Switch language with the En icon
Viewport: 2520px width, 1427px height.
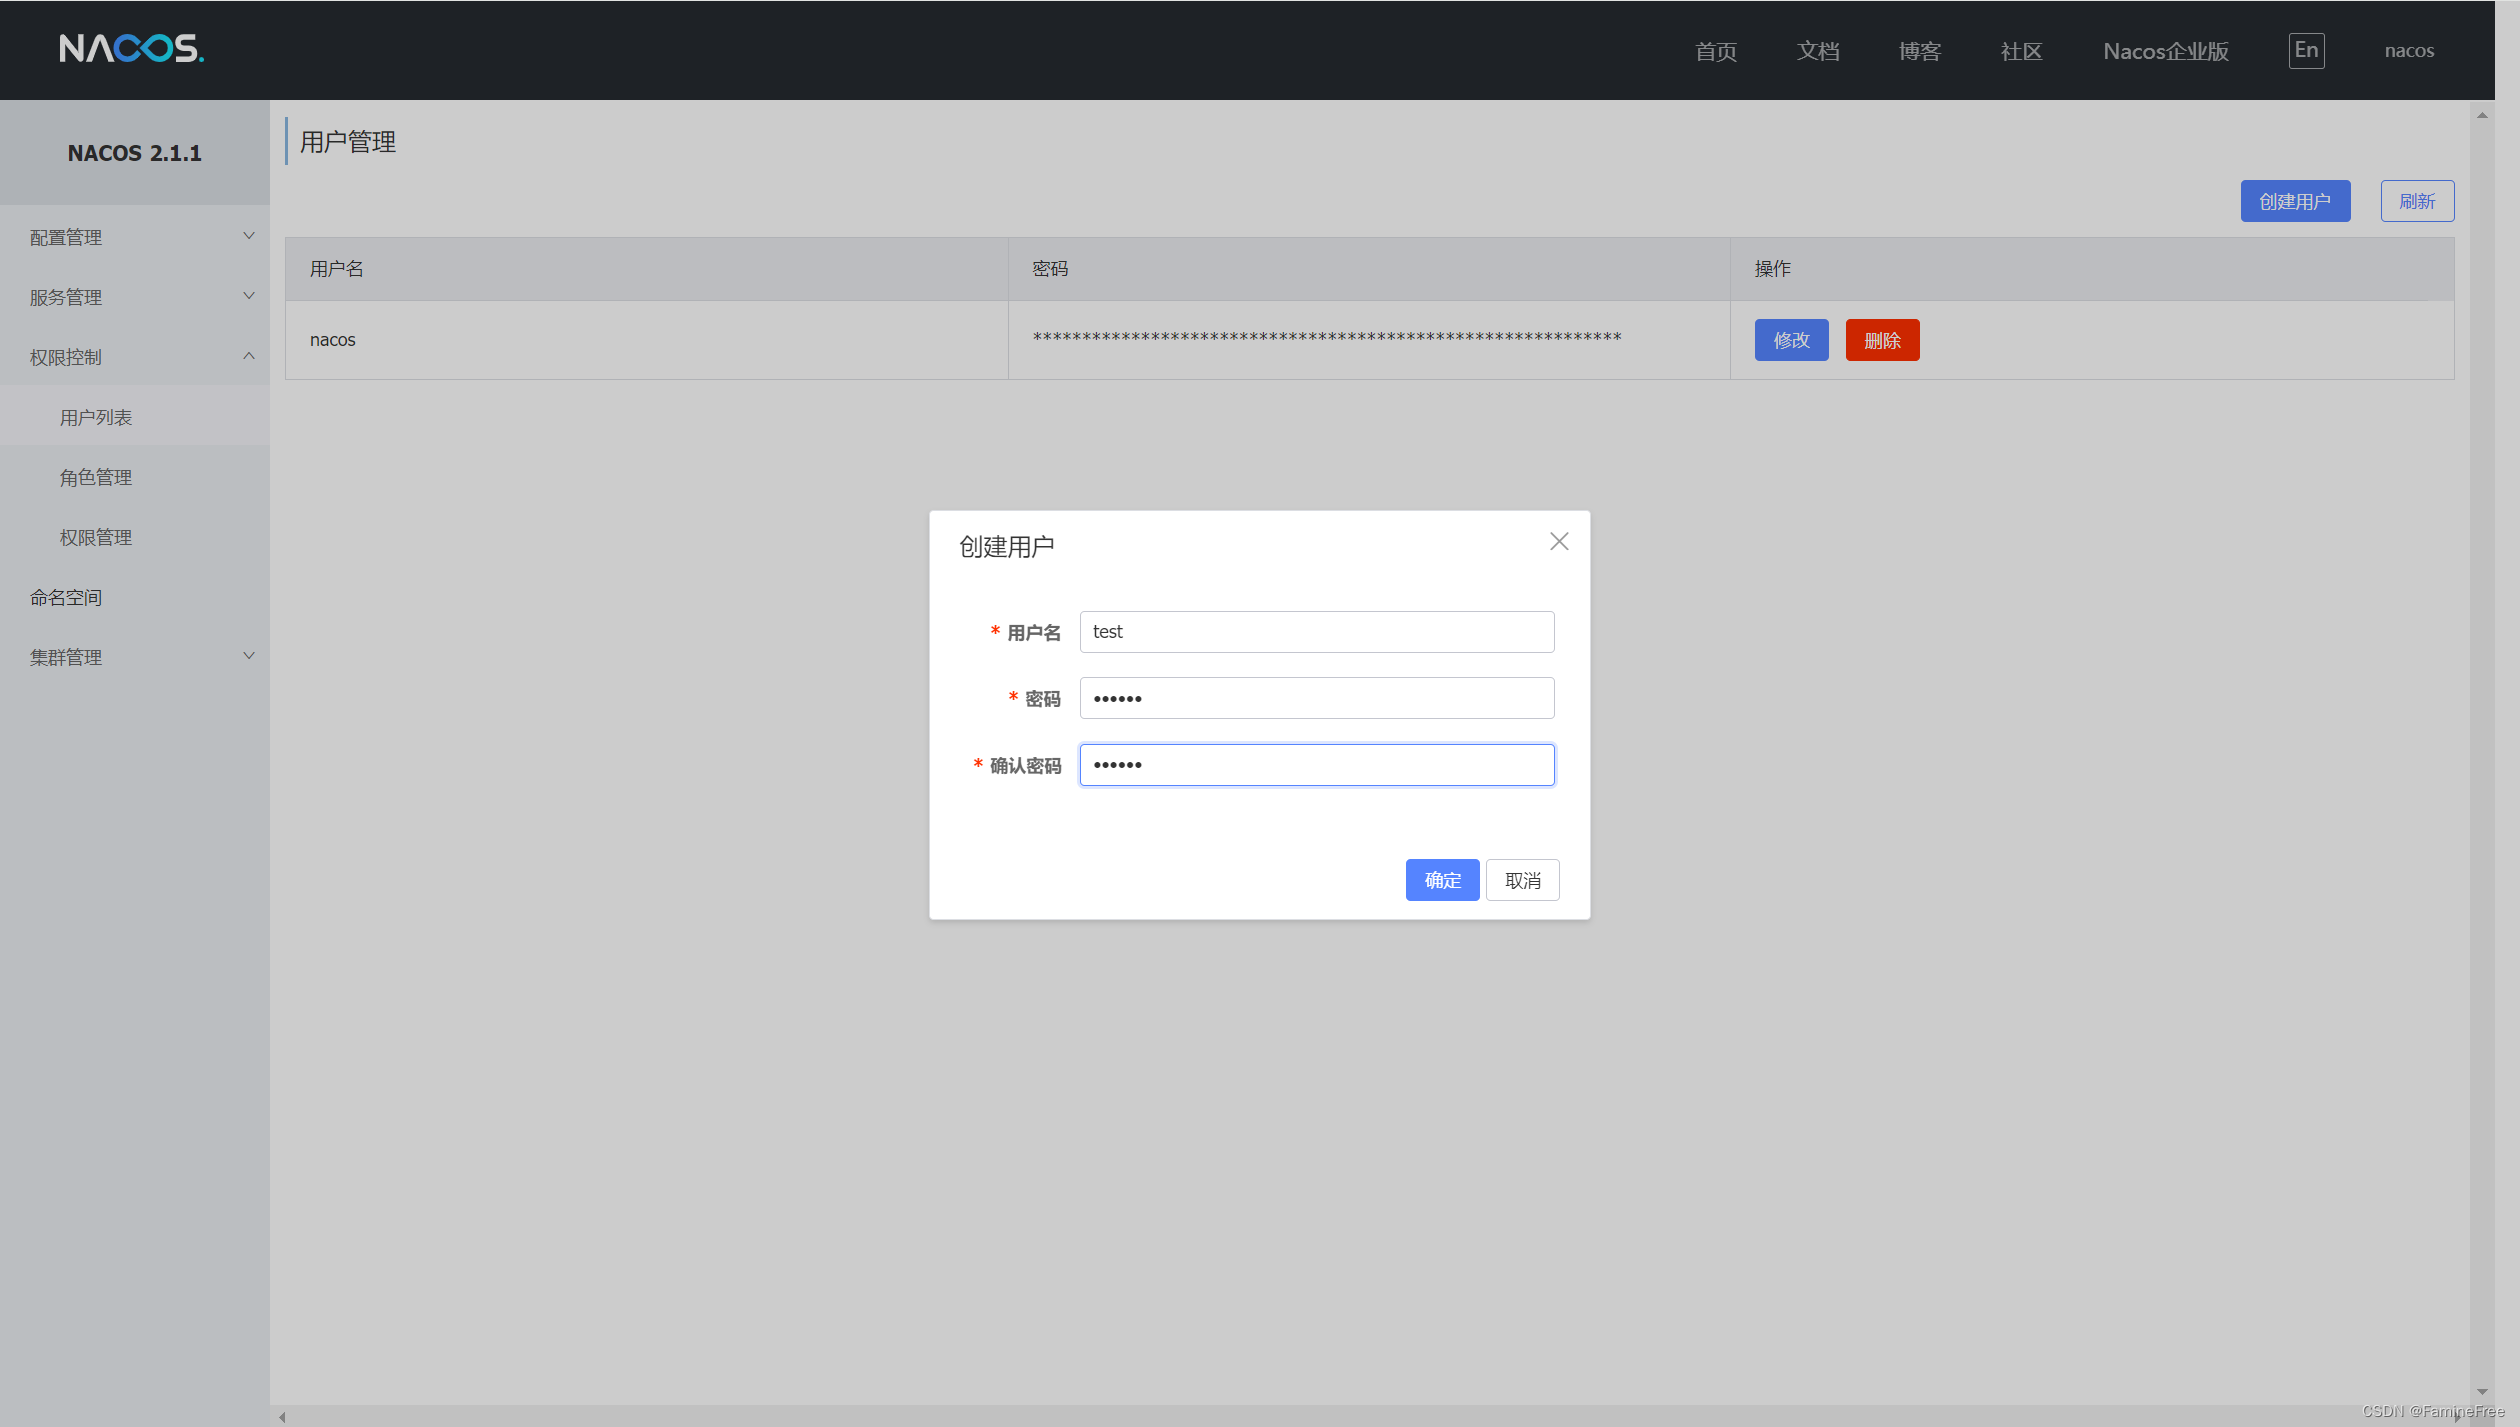tap(2306, 50)
